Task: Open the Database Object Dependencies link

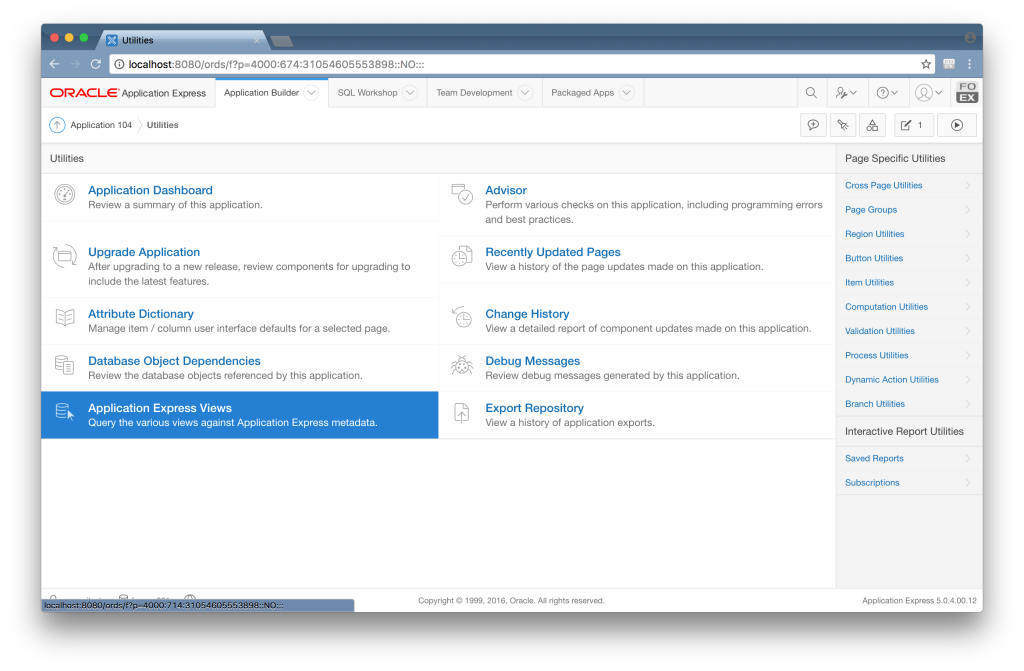Action: 174,361
